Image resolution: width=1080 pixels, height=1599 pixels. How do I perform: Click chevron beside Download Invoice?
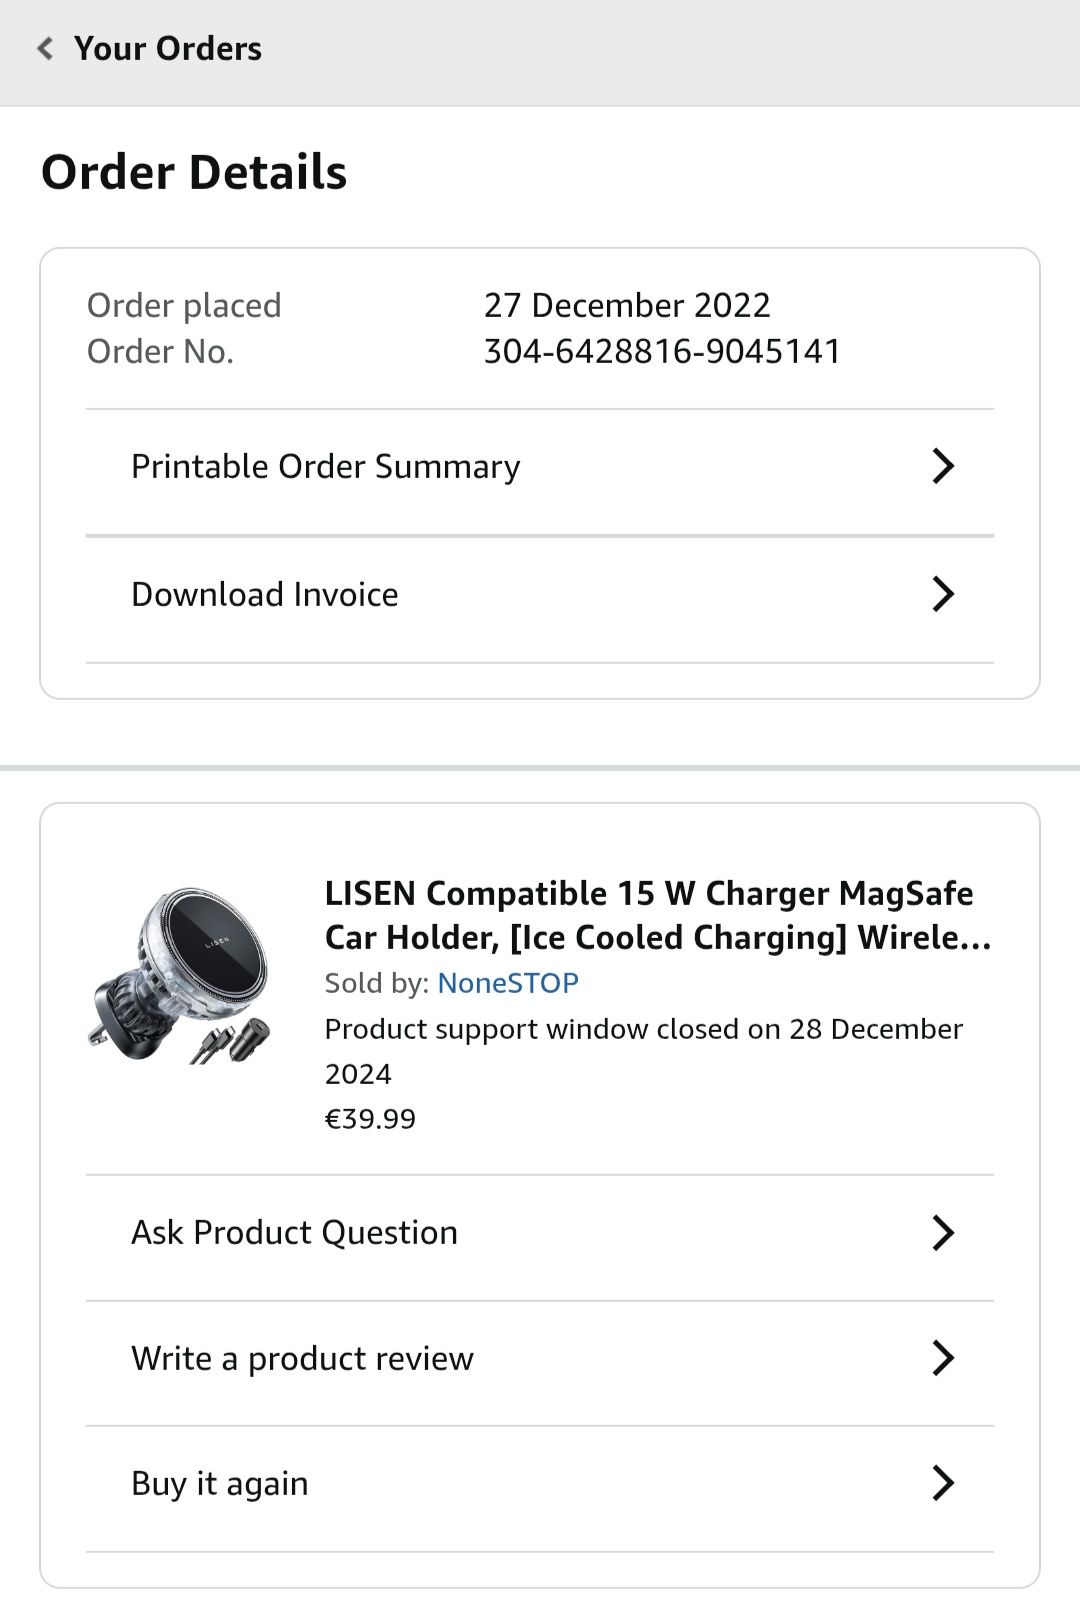coord(943,594)
